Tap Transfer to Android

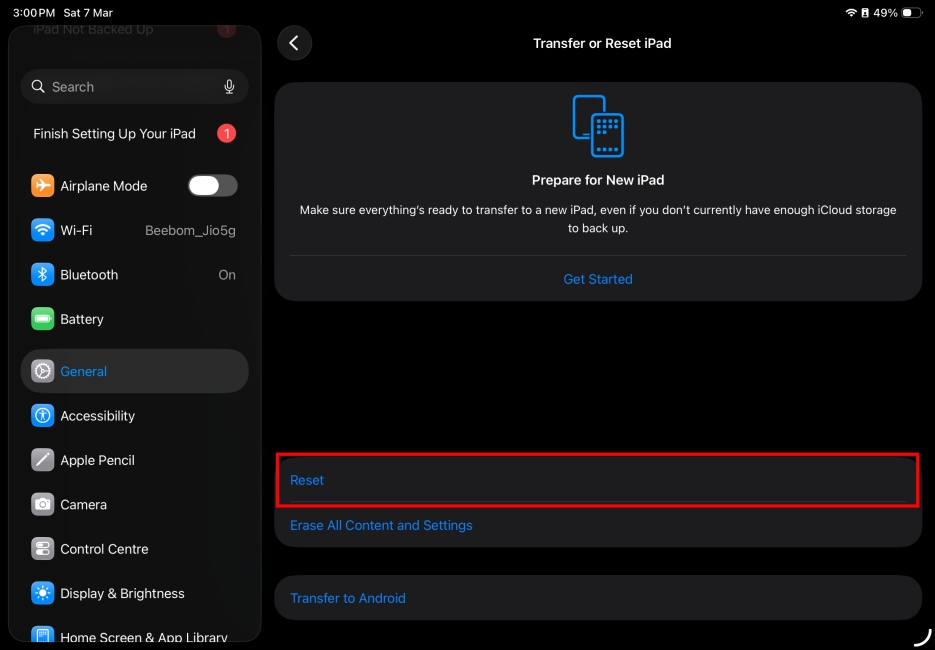pos(348,597)
